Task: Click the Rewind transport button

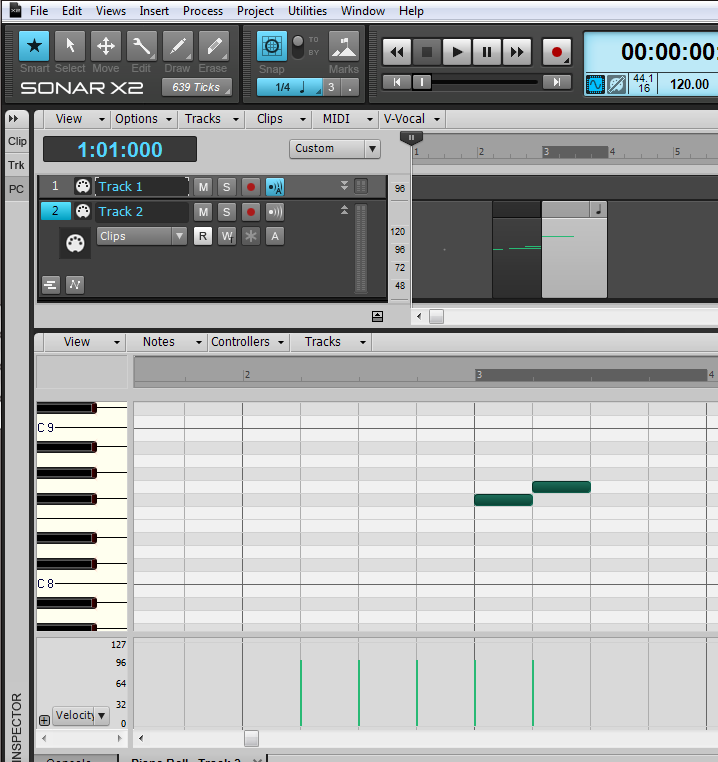Action: tap(397, 52)
